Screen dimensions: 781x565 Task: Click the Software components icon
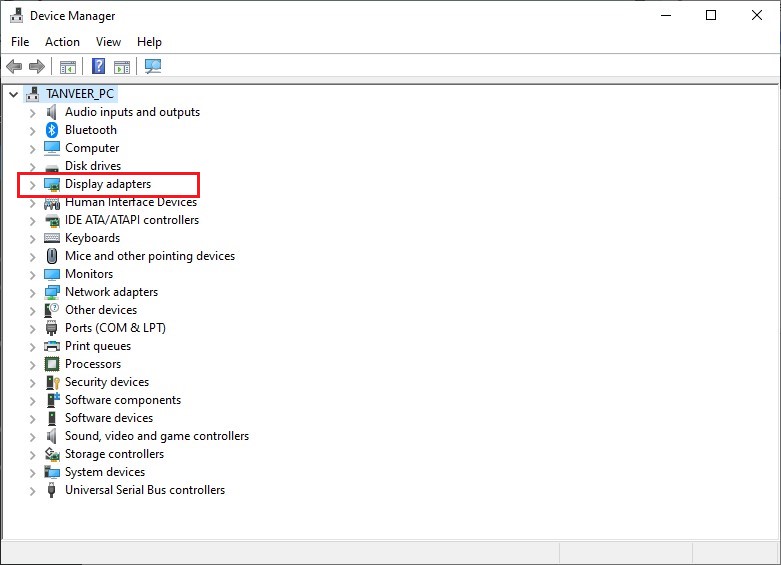(x=53, y=400)
